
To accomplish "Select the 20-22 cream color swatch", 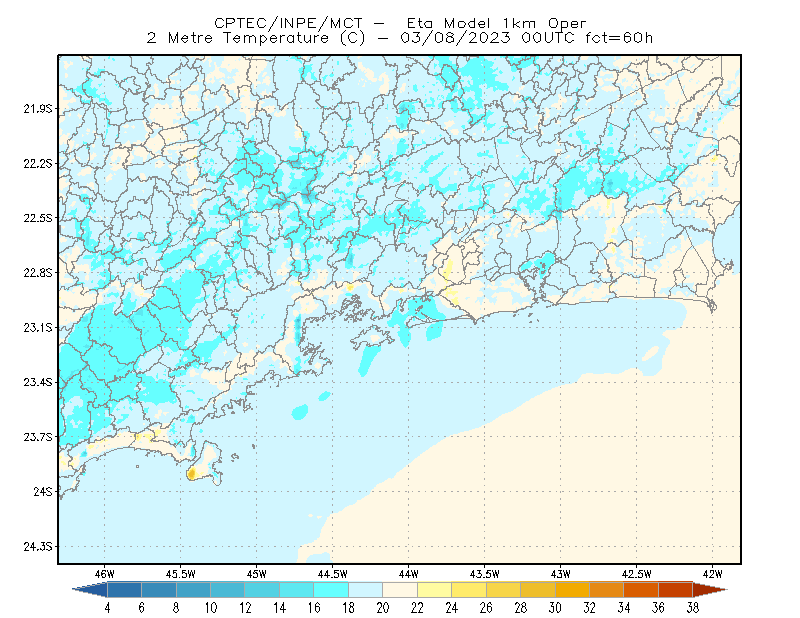I will pyautogui.click(x=400, y=590).
